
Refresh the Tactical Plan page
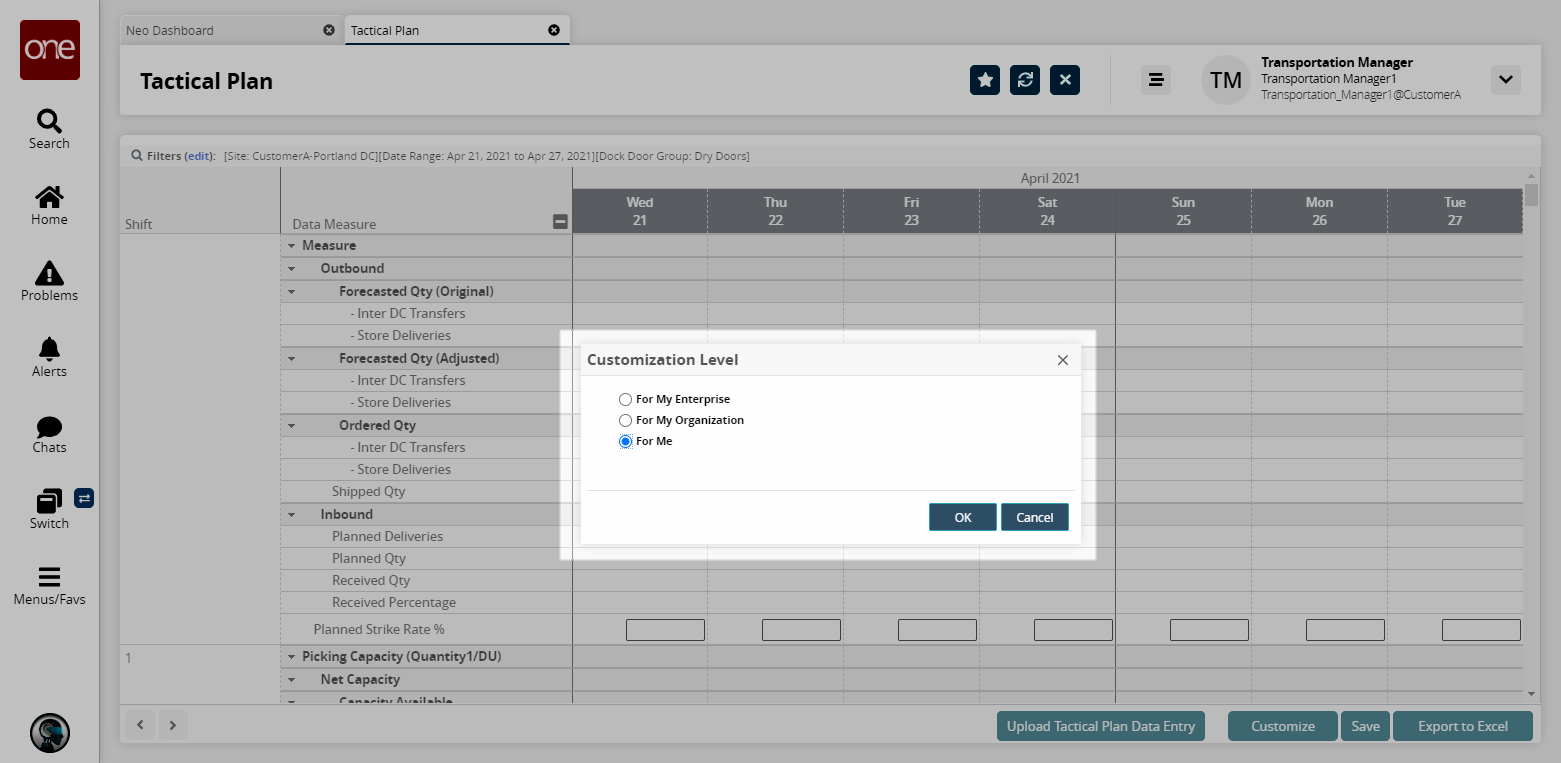(1025, 80)
